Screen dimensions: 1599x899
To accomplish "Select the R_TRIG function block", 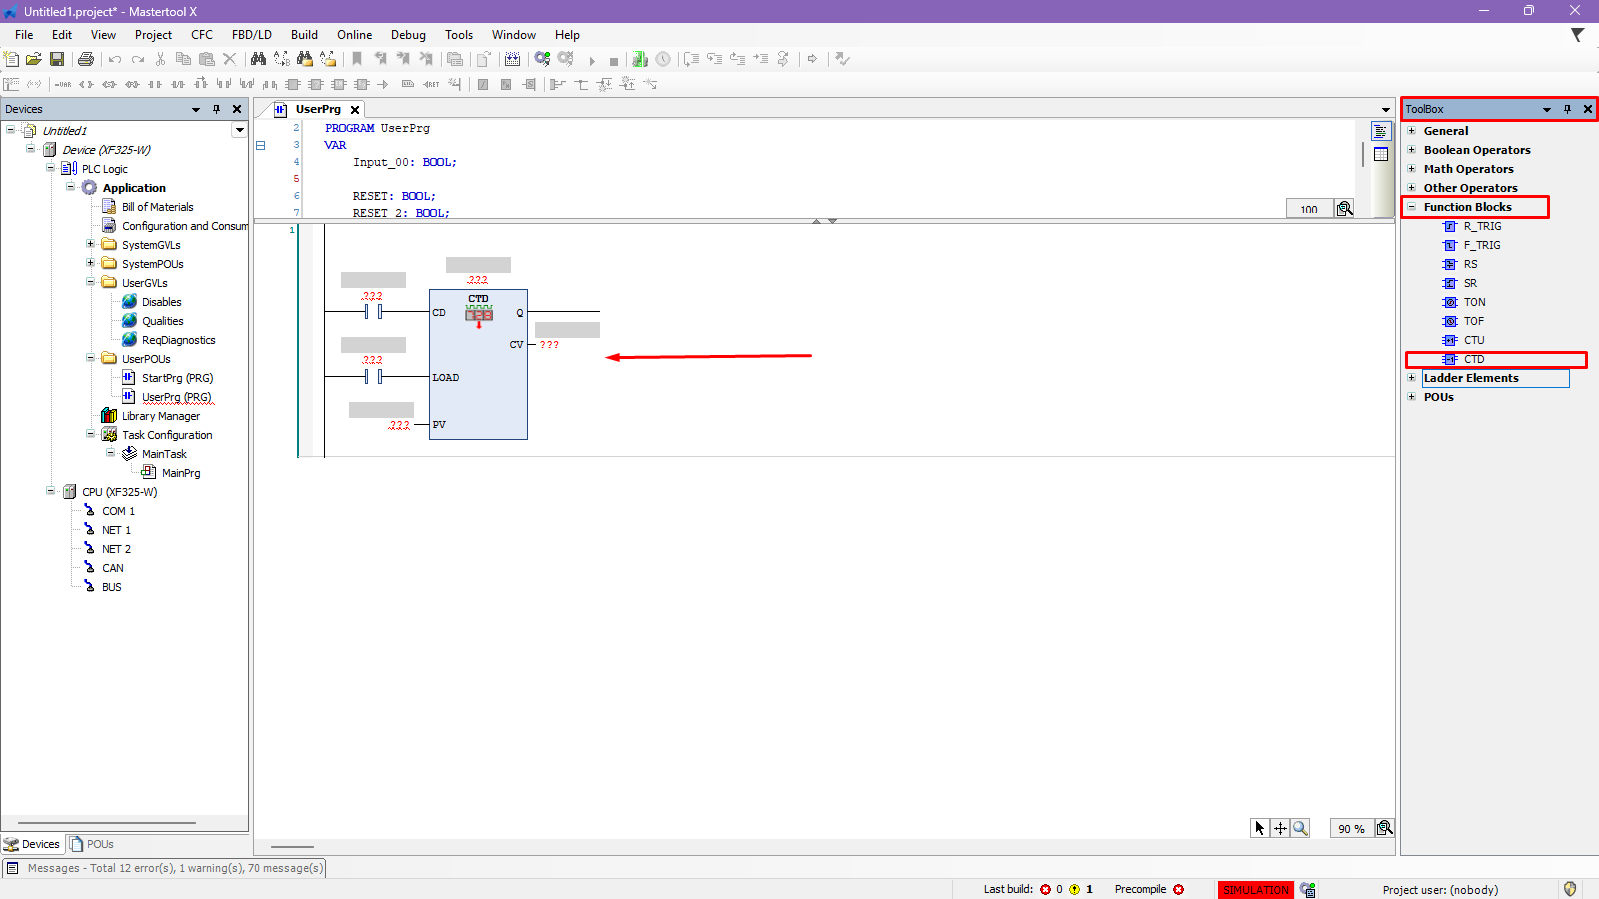I will tap(1482, 226).
